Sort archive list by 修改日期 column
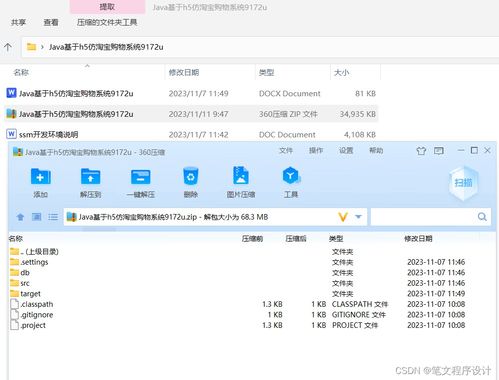Image resolution: width=499 pixels, height=380 pixels. [418, 239]
